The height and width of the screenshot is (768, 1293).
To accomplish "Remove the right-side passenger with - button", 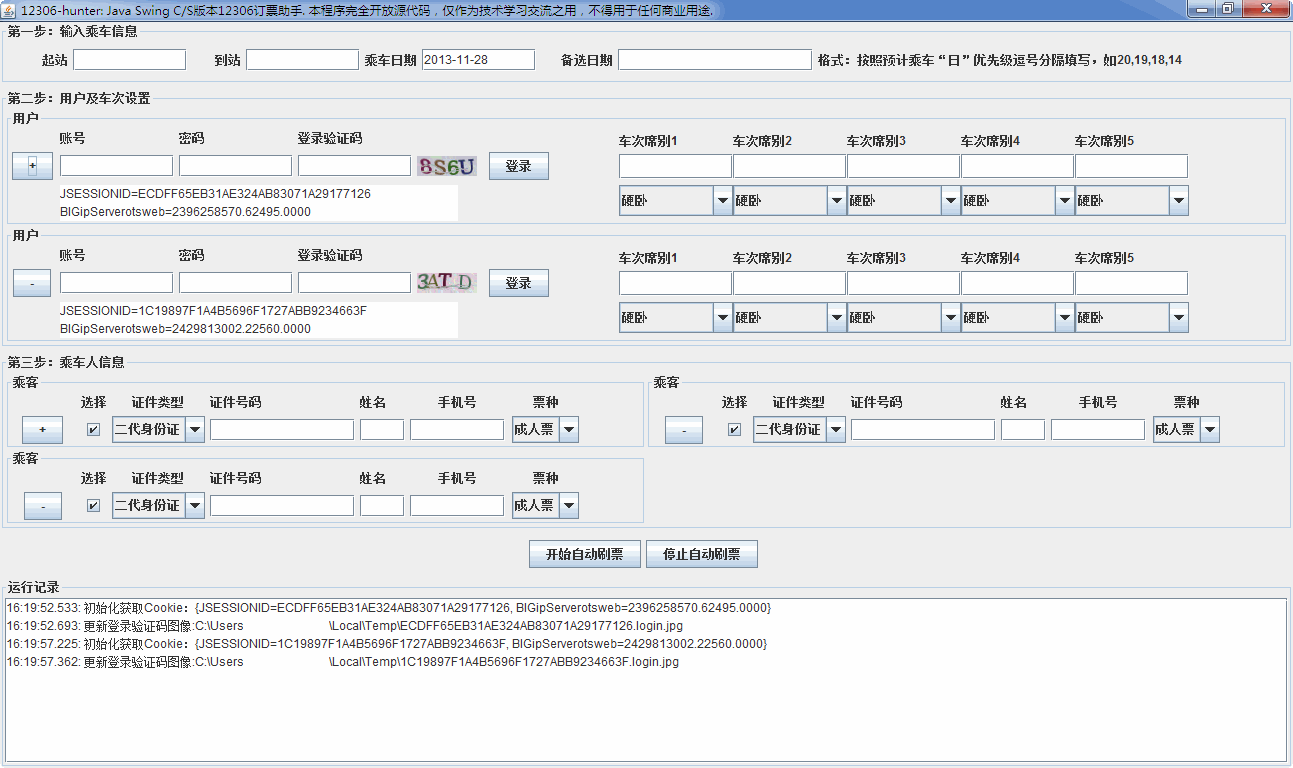I will point(683,430).
